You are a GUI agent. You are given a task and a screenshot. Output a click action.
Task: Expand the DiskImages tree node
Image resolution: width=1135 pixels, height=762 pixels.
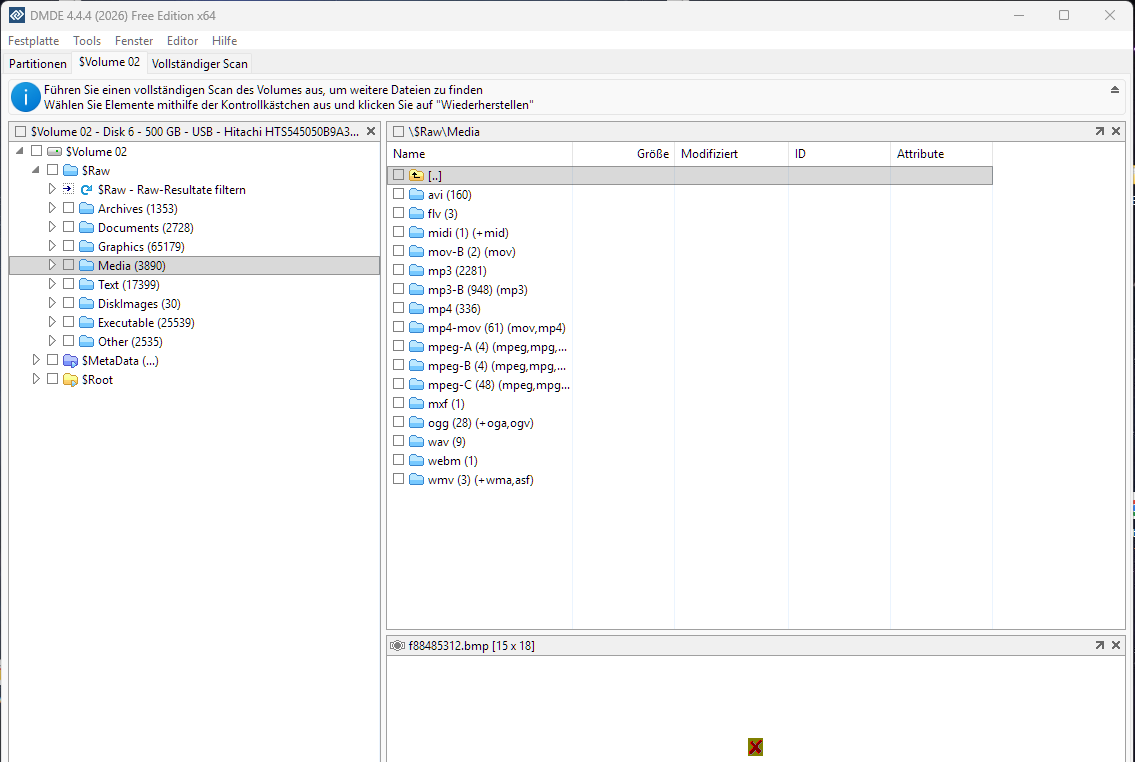[51, 302]
